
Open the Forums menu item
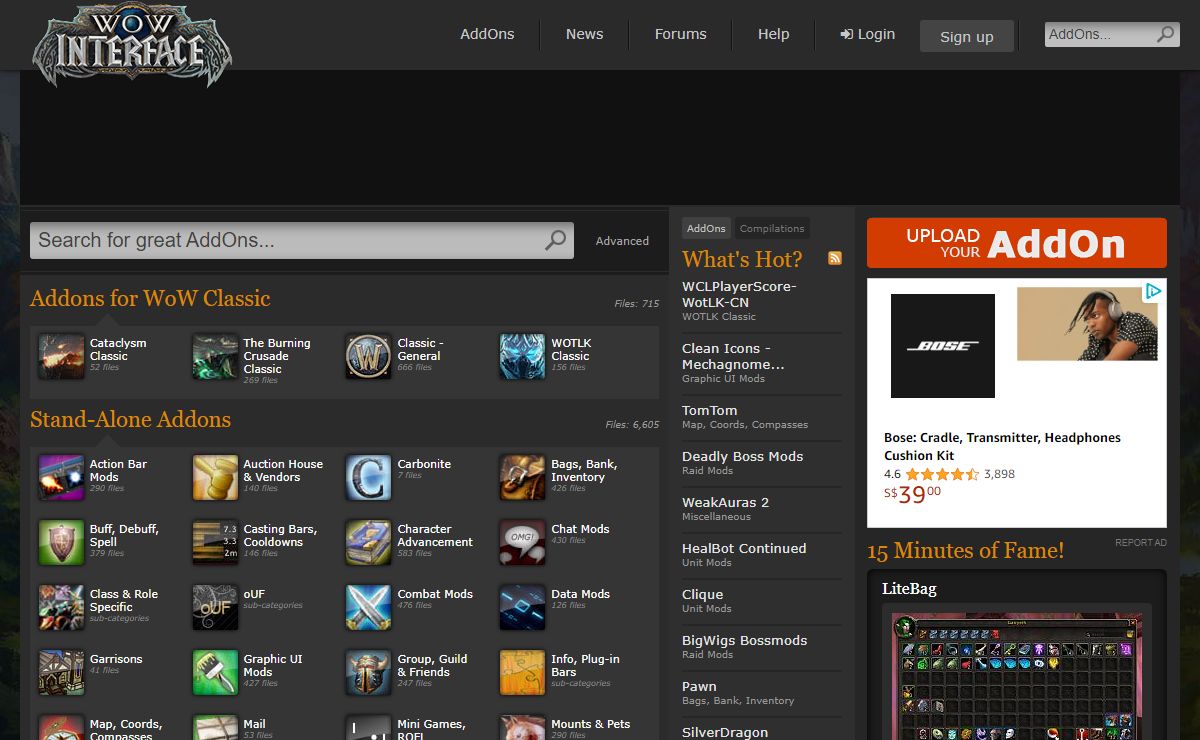click(680, 34)
